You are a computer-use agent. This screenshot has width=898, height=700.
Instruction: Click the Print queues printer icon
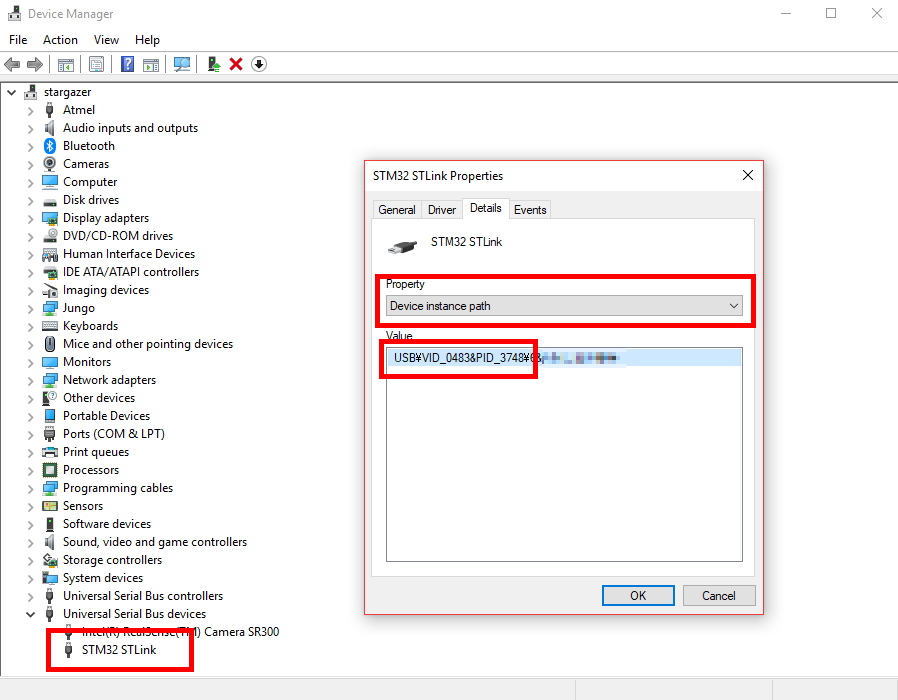(x=50, y=452)
